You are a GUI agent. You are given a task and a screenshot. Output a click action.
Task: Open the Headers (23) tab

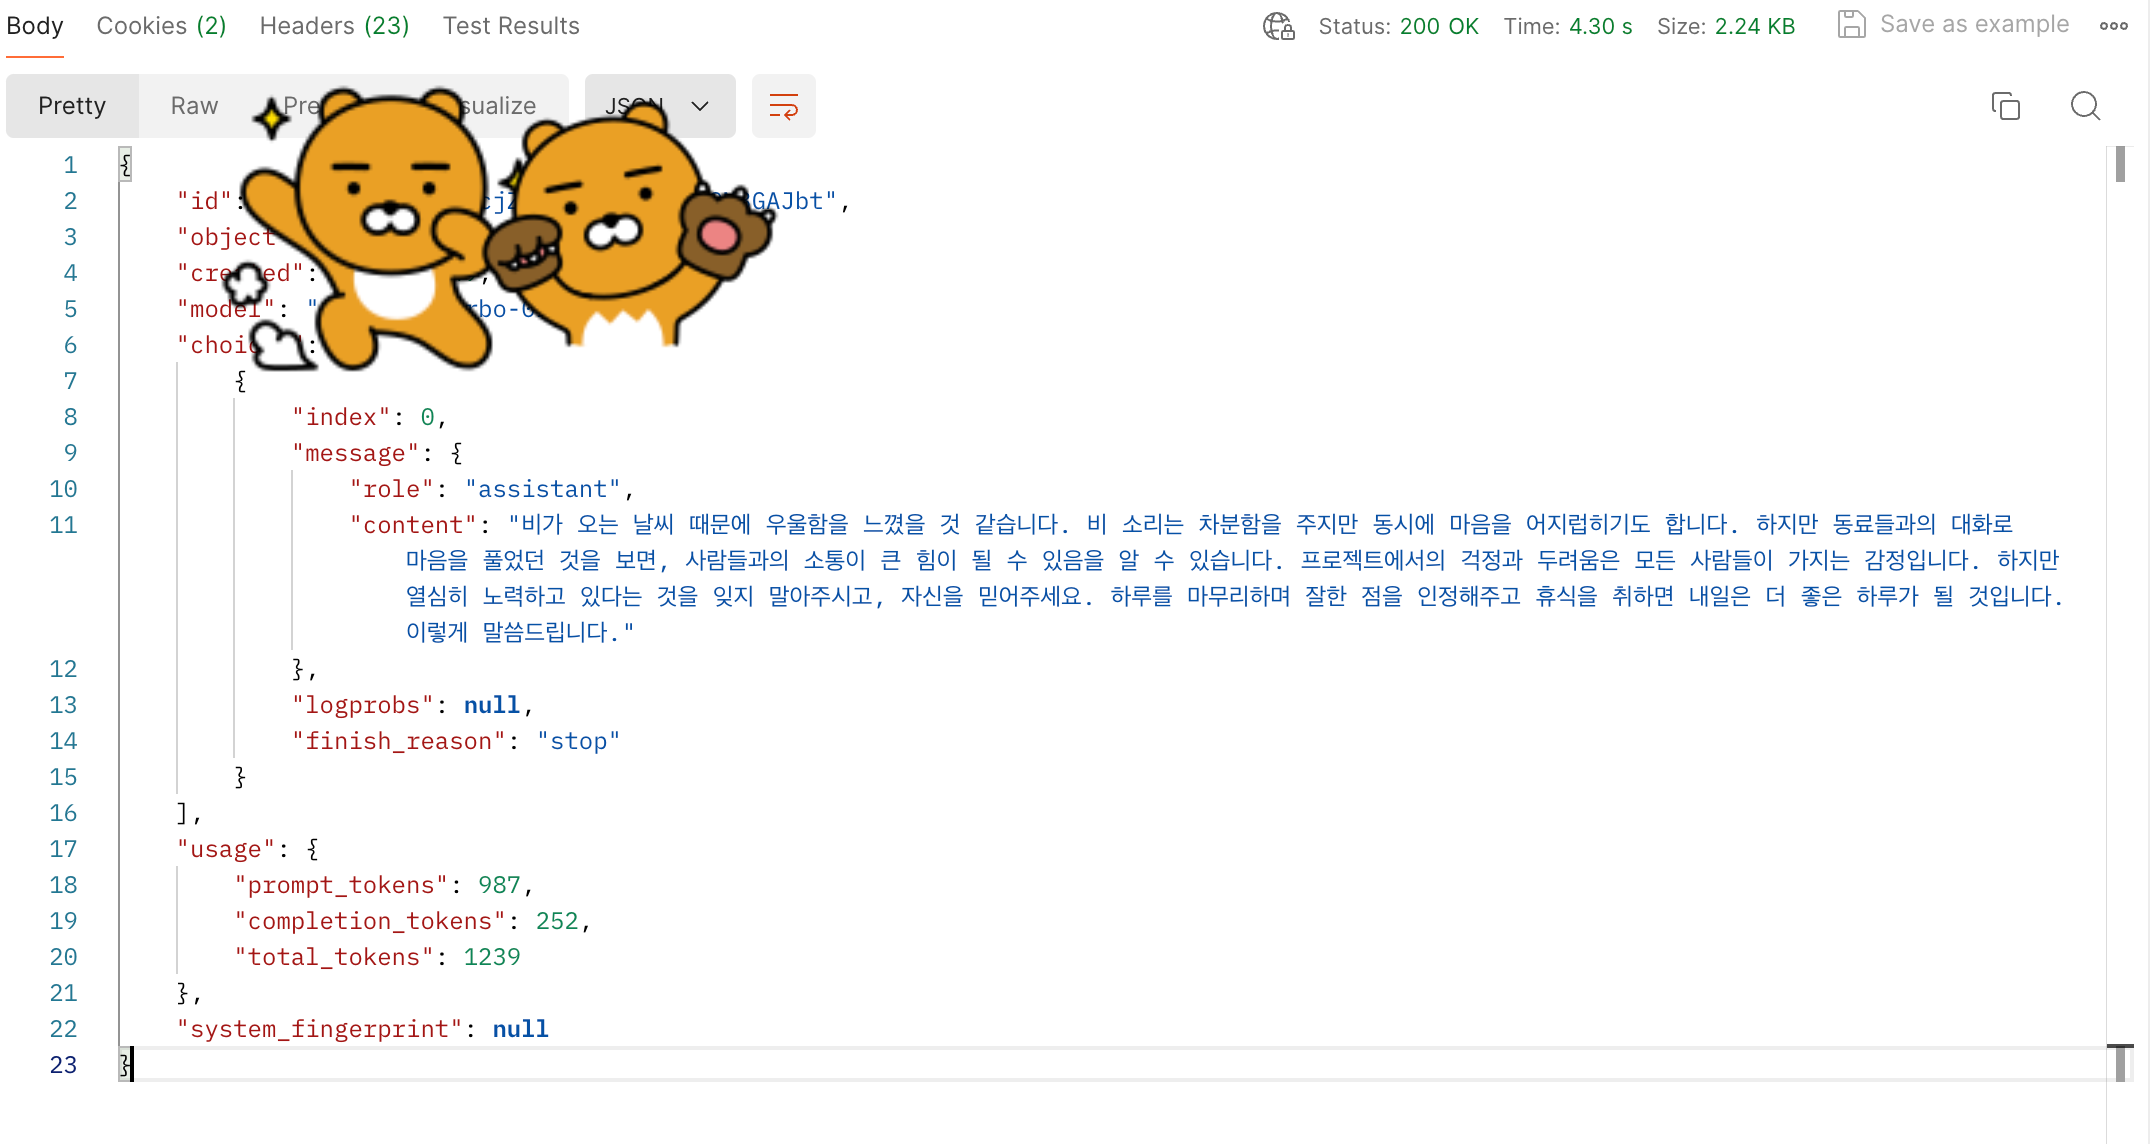[334, 26]
